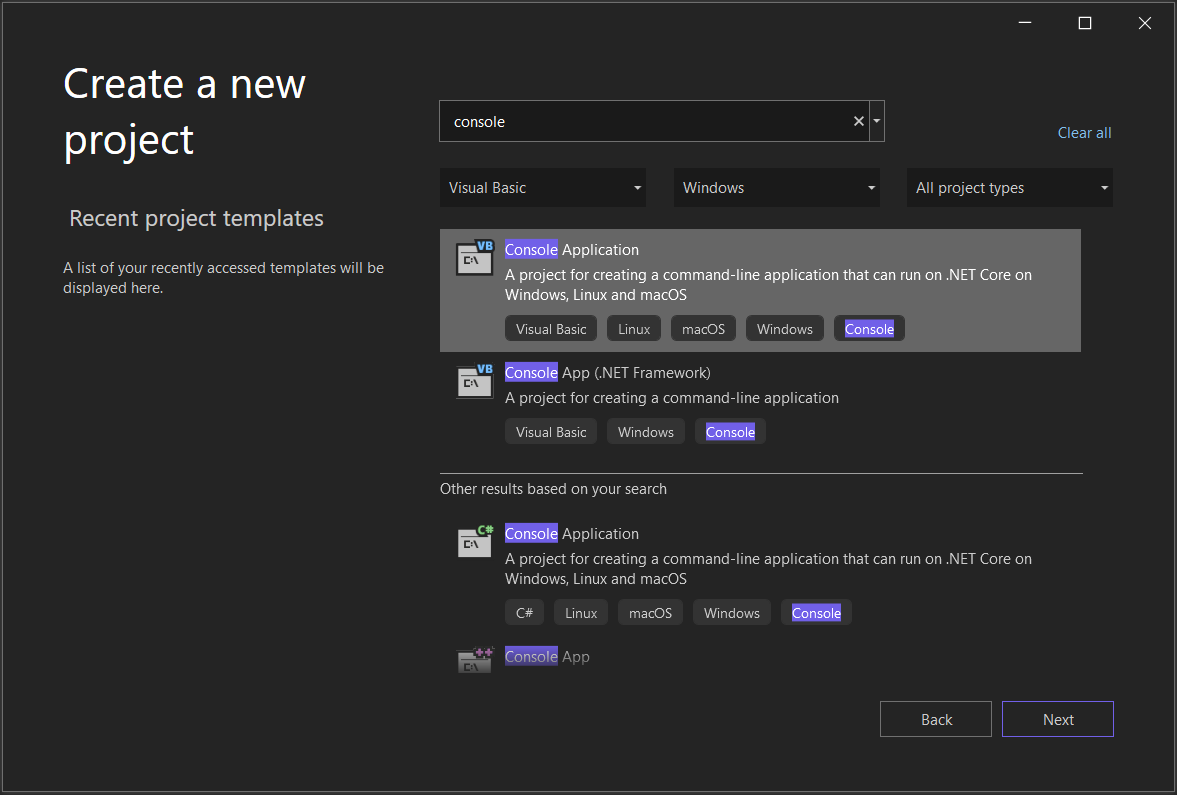Click the Linux tag under Console Application
This screenshot has height=795, width=1177.
click(633, 328)
